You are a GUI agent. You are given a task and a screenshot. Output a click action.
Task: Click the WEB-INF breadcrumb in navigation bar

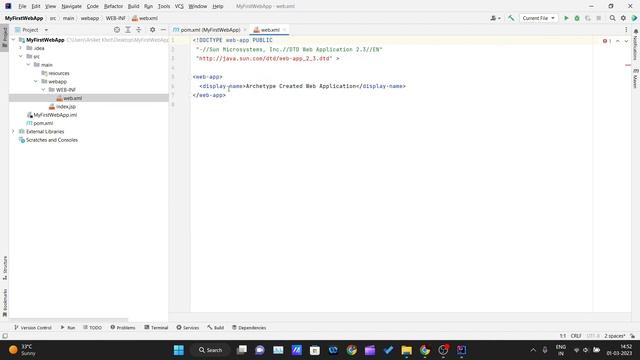click(x=116, y=18)
